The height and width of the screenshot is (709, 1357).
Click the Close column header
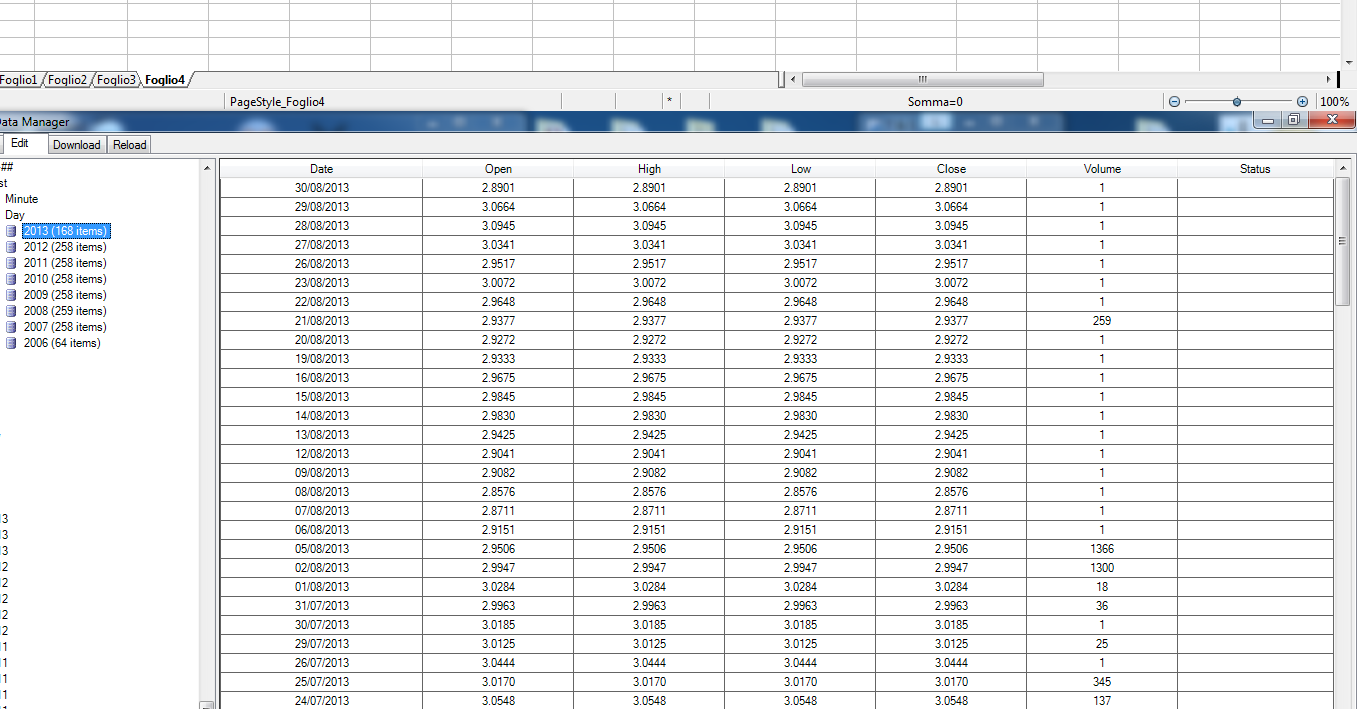(951, 169)
